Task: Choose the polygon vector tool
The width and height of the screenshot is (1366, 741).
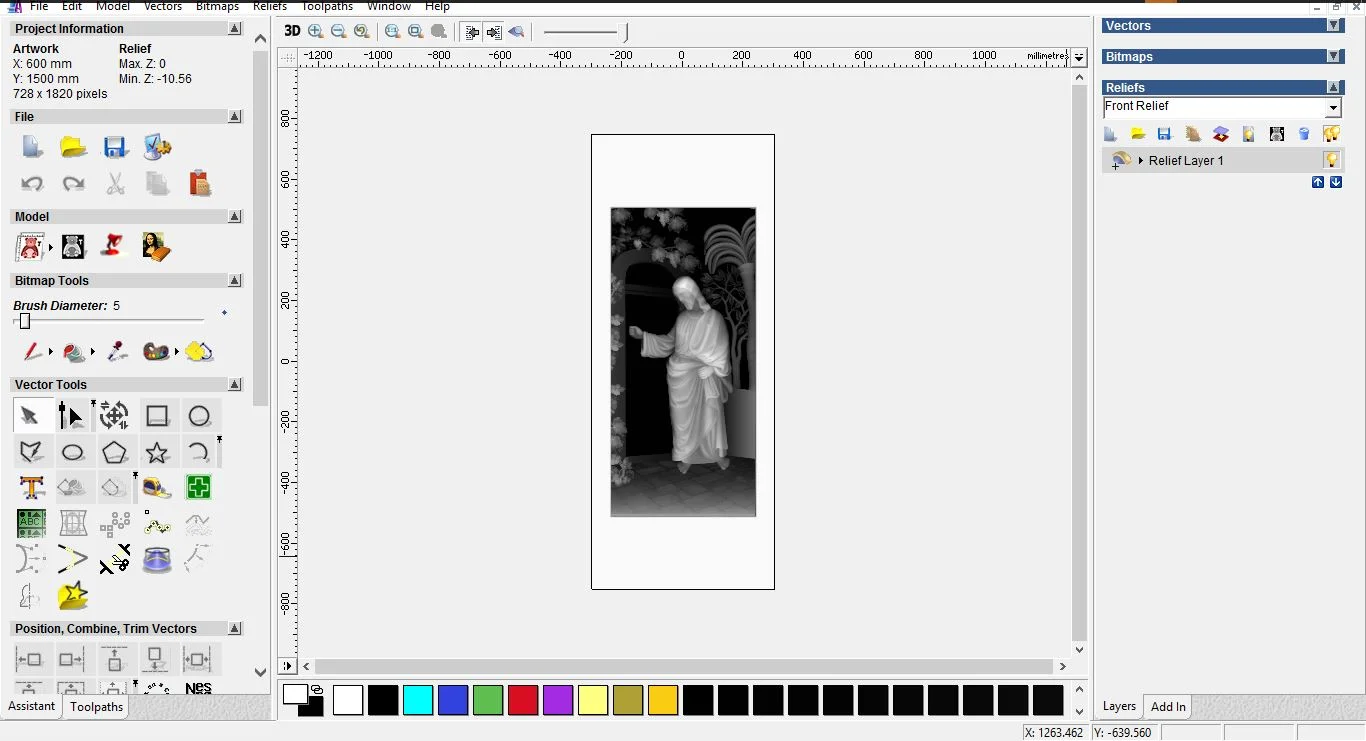Action: pos(115,453)
